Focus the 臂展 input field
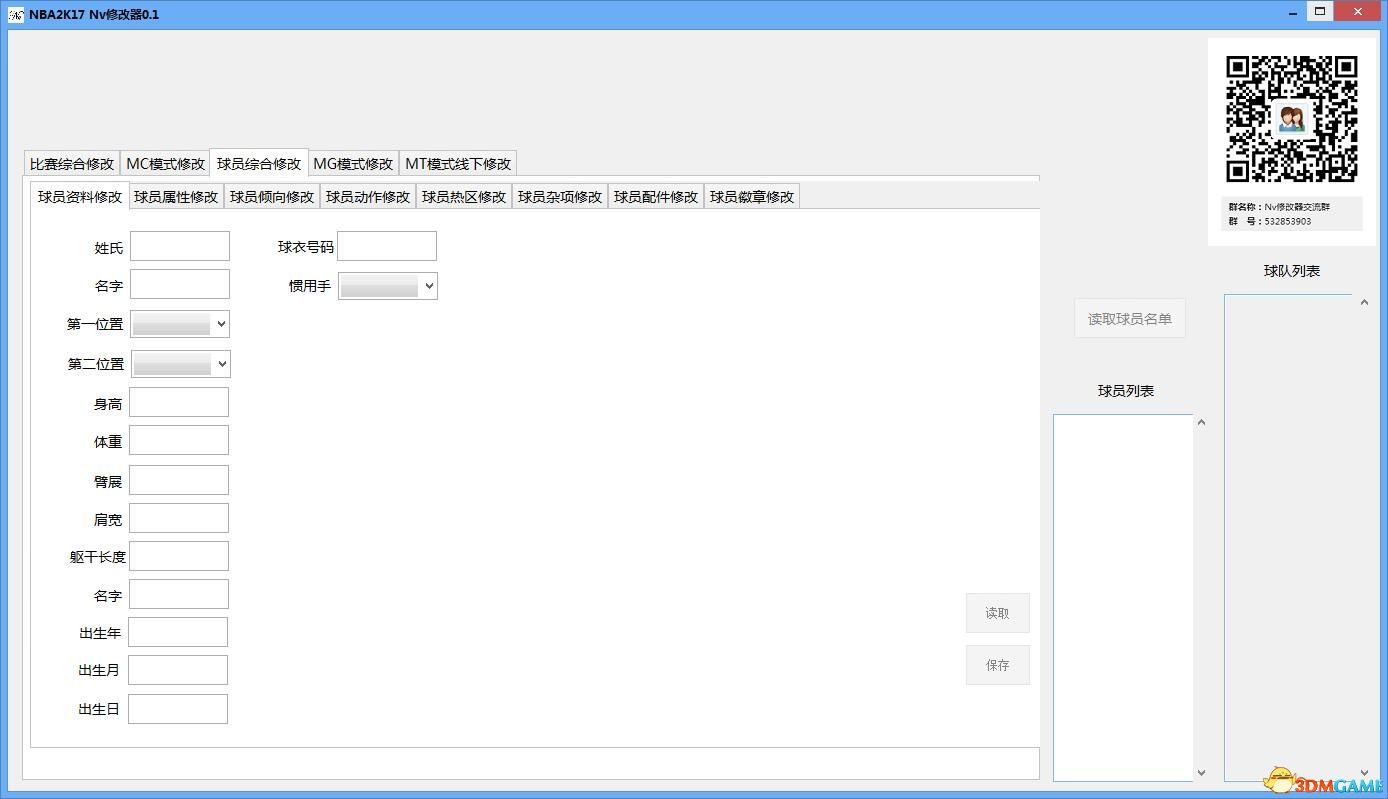This screenshot has height=799, width=1388. pyautogui.click(x=179, y=480)
